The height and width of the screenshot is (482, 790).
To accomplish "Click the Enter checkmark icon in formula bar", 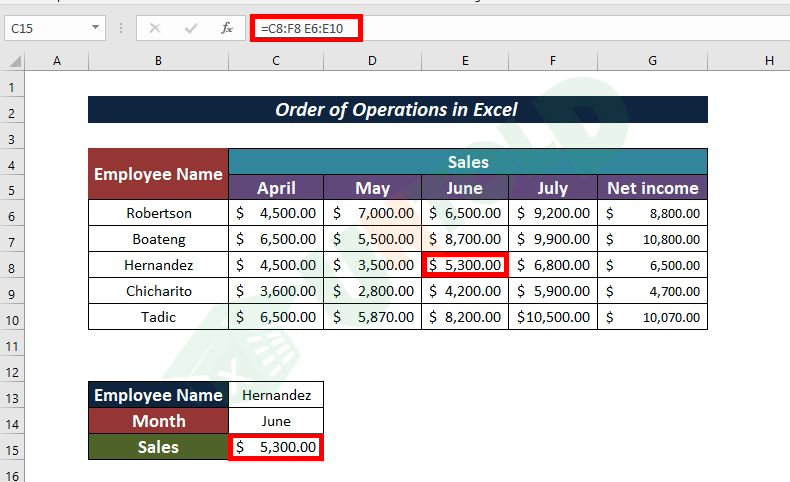I will (x=191, y=29).
